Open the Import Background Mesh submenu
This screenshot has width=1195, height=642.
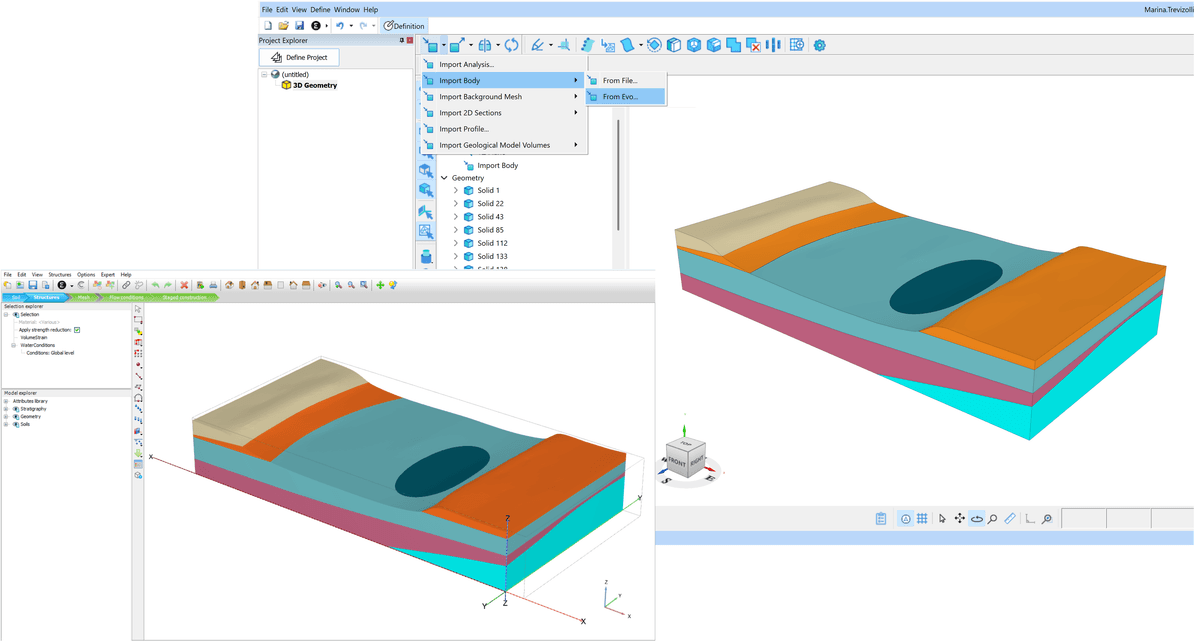point(504,97)
